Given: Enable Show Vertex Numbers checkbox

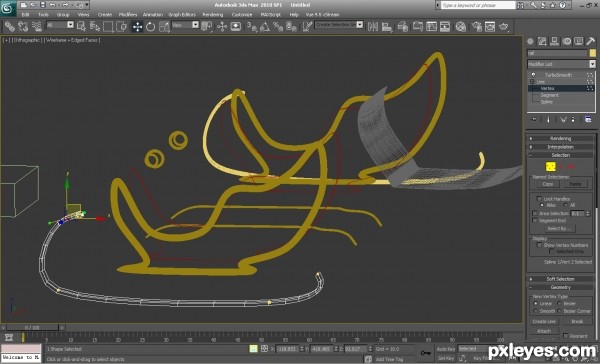Looking at the screenshot, I should point(539,245).
